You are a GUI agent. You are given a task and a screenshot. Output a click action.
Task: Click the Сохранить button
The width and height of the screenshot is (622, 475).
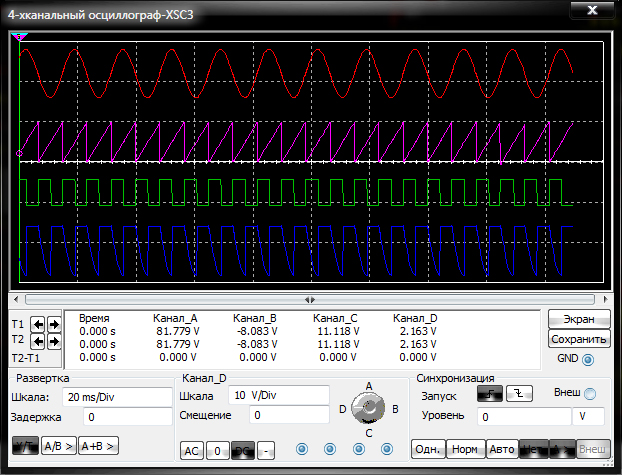tap(579, 339)
